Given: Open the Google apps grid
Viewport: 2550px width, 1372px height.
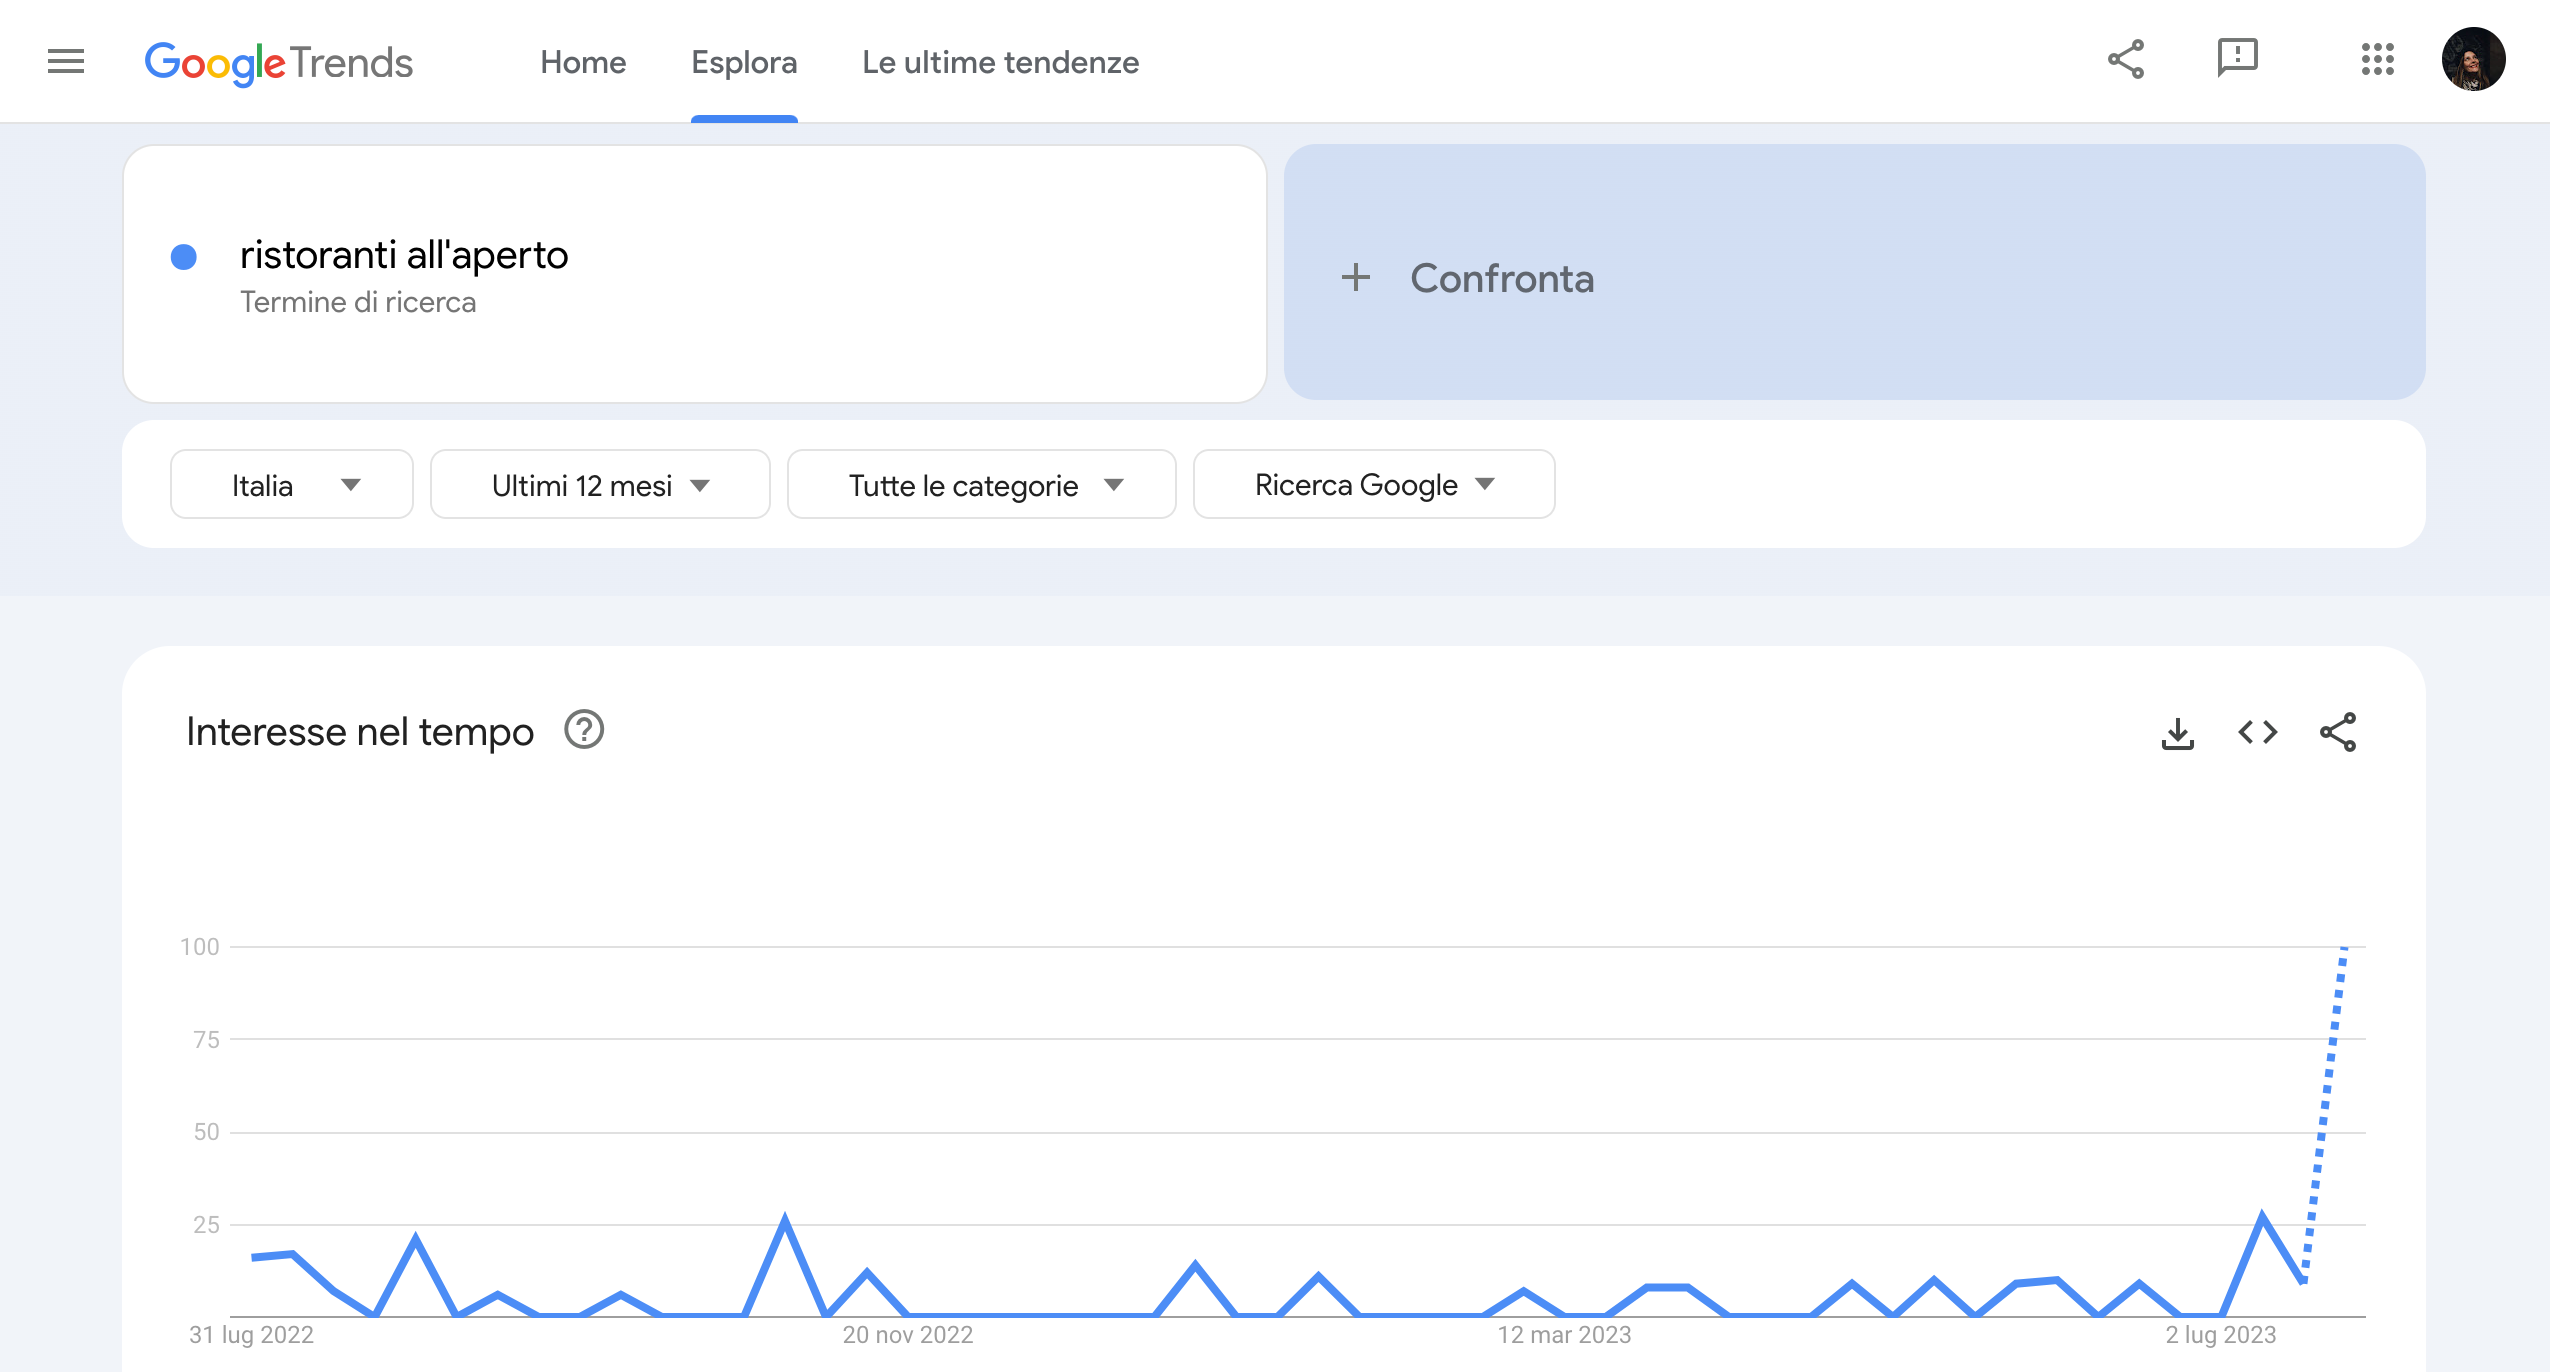Looking at the screenshot, I should coord(2377,60).
